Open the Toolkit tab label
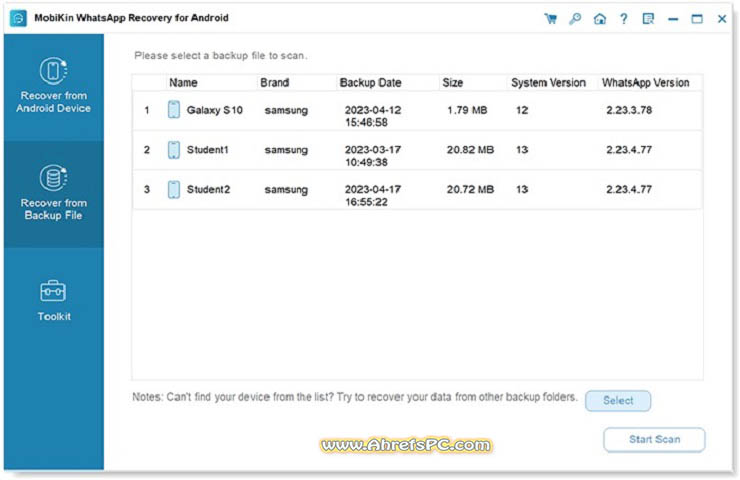Image resolution: width=740 pixels, height=480 pixels. (54, 316)
